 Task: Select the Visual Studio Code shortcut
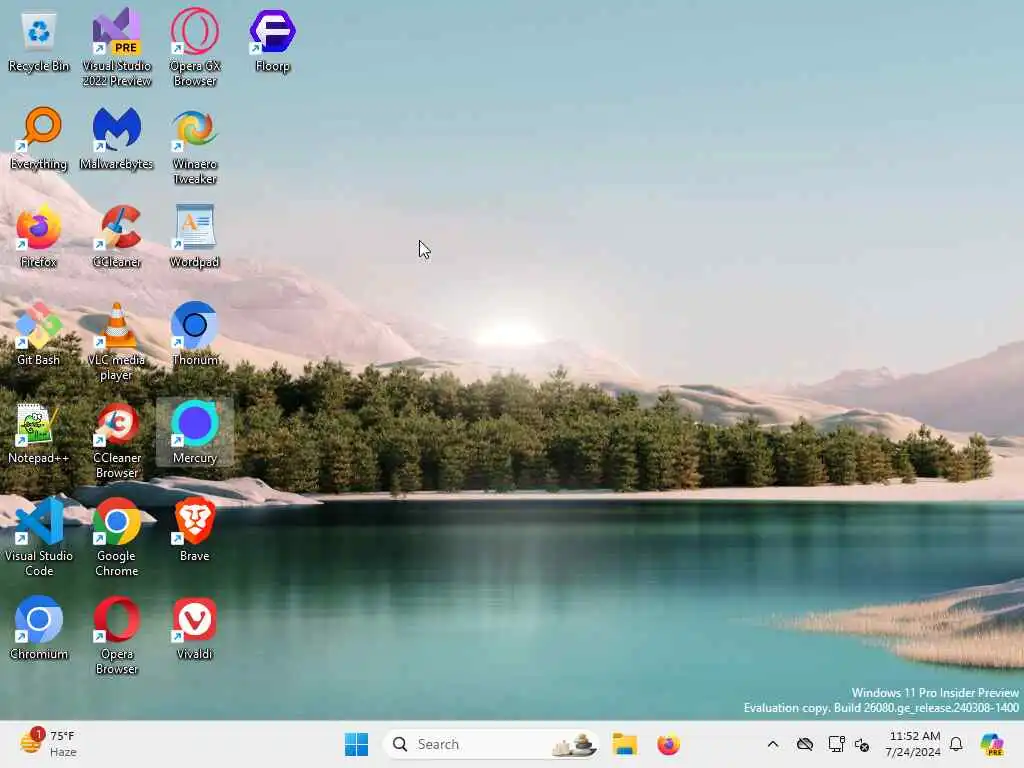pyautogui.click(x=39, y=538)
